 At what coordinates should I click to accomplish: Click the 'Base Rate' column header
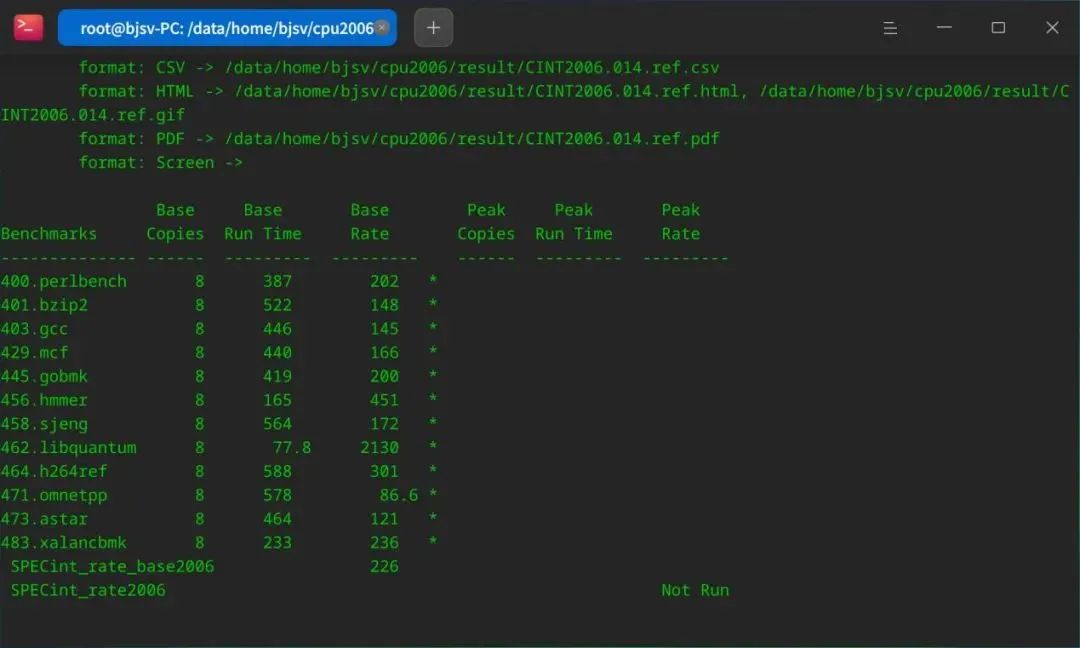[x=370, y=222]
